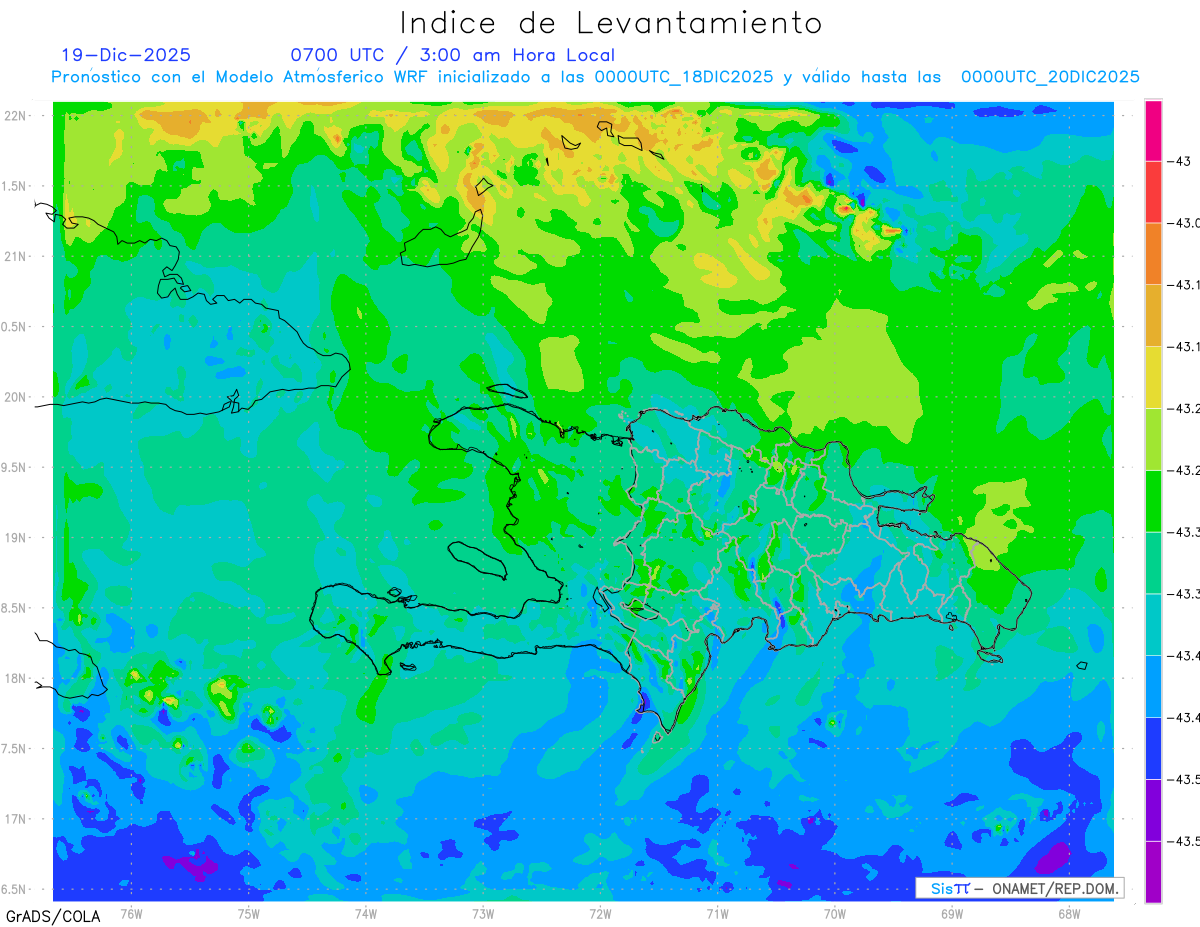Pick the gold legend swatch

click(x=1153, y=316)
